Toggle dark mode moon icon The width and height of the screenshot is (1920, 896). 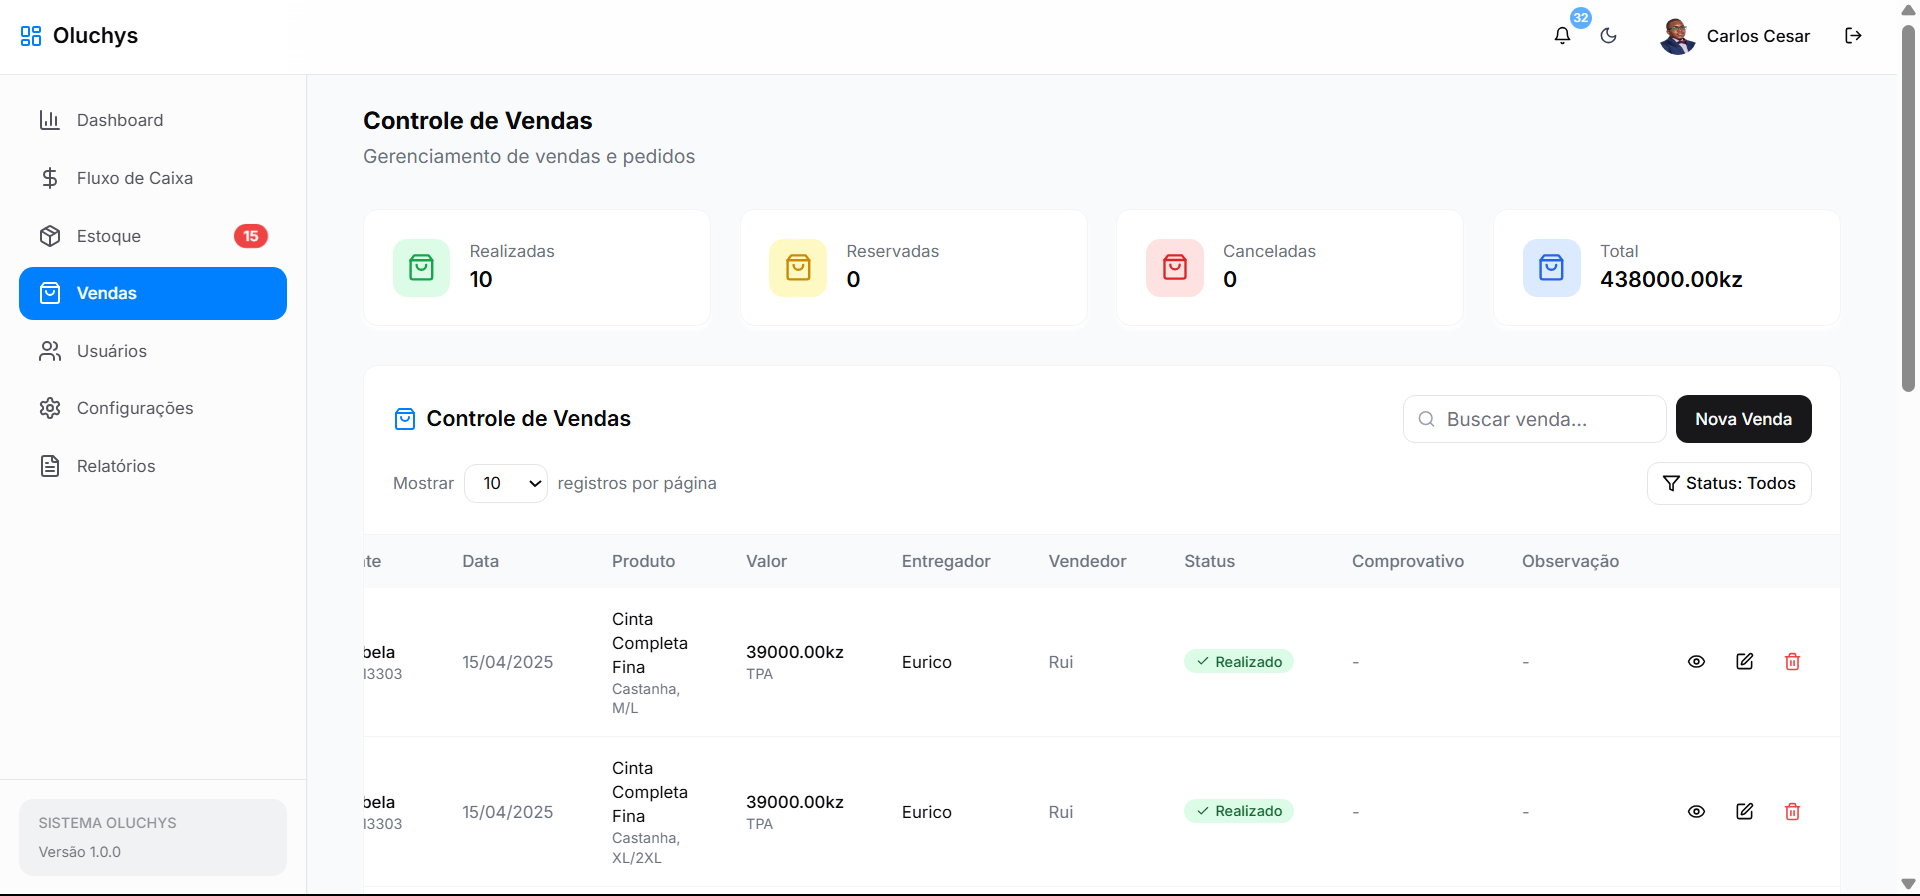click(x=1609, y=36)
